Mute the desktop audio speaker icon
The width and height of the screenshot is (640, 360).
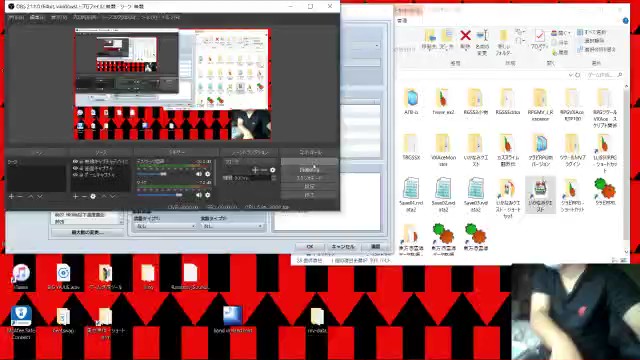[x=199, y=174]
